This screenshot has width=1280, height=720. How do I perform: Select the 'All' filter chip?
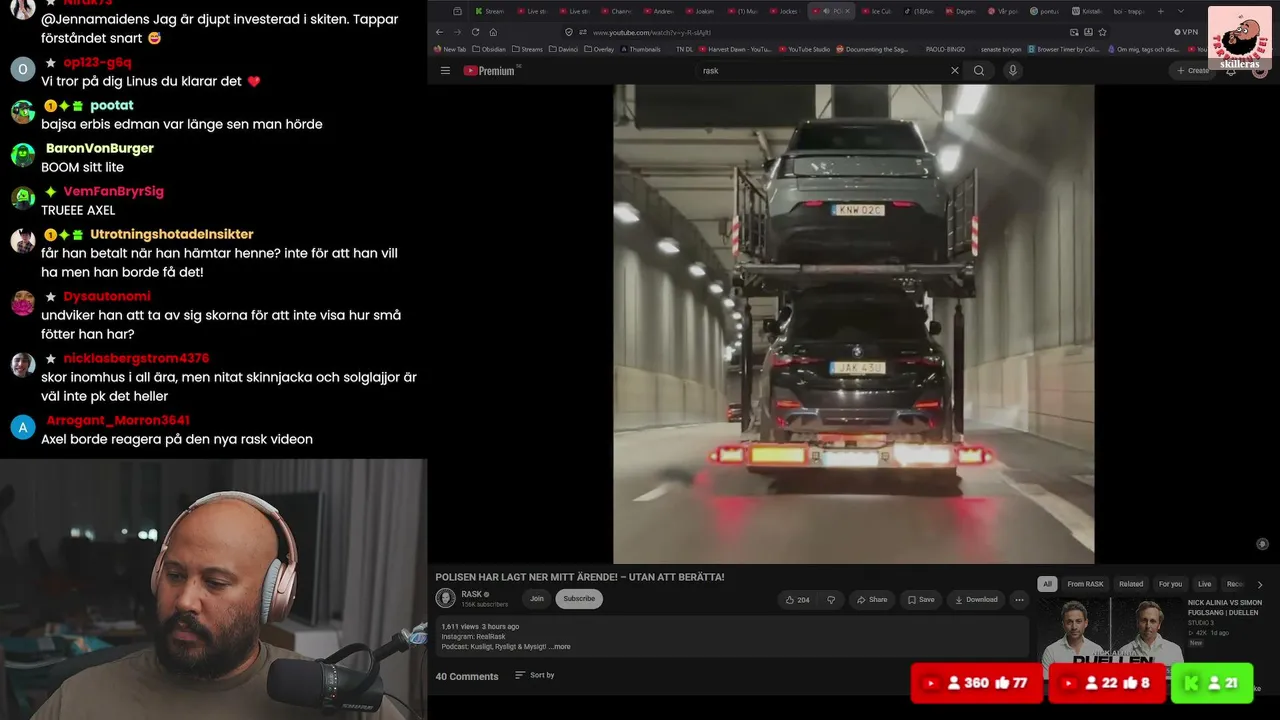pyautogui.click(x=1047, y=584)
